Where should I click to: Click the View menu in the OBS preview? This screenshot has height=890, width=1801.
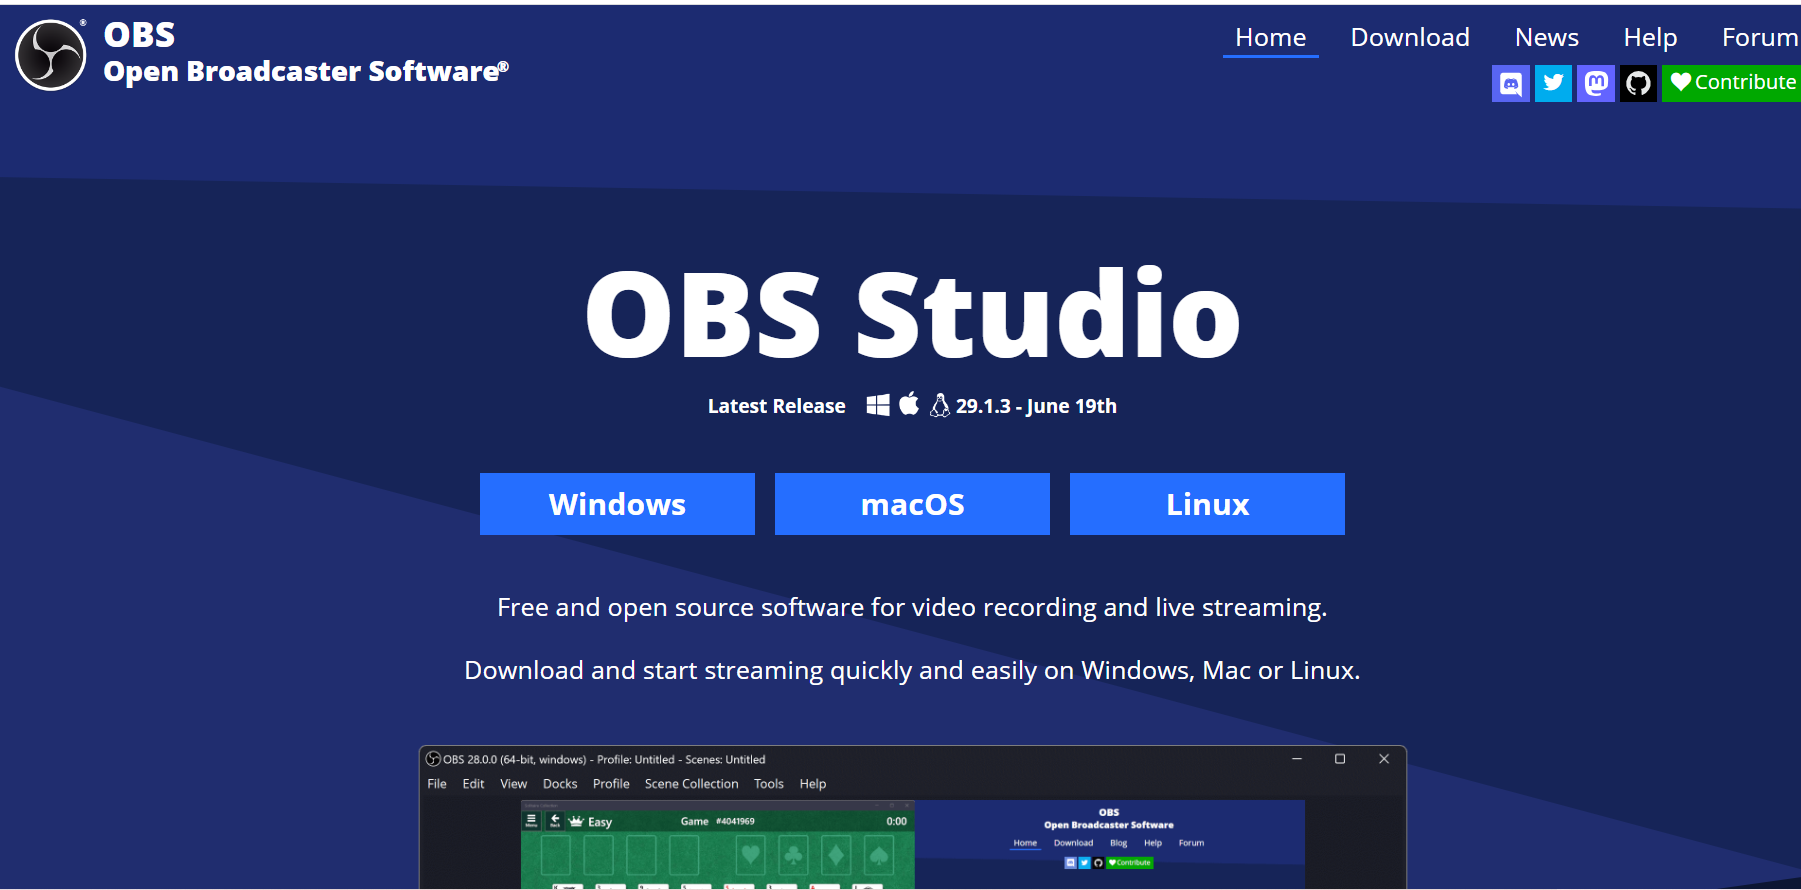[x=514, y=784]
